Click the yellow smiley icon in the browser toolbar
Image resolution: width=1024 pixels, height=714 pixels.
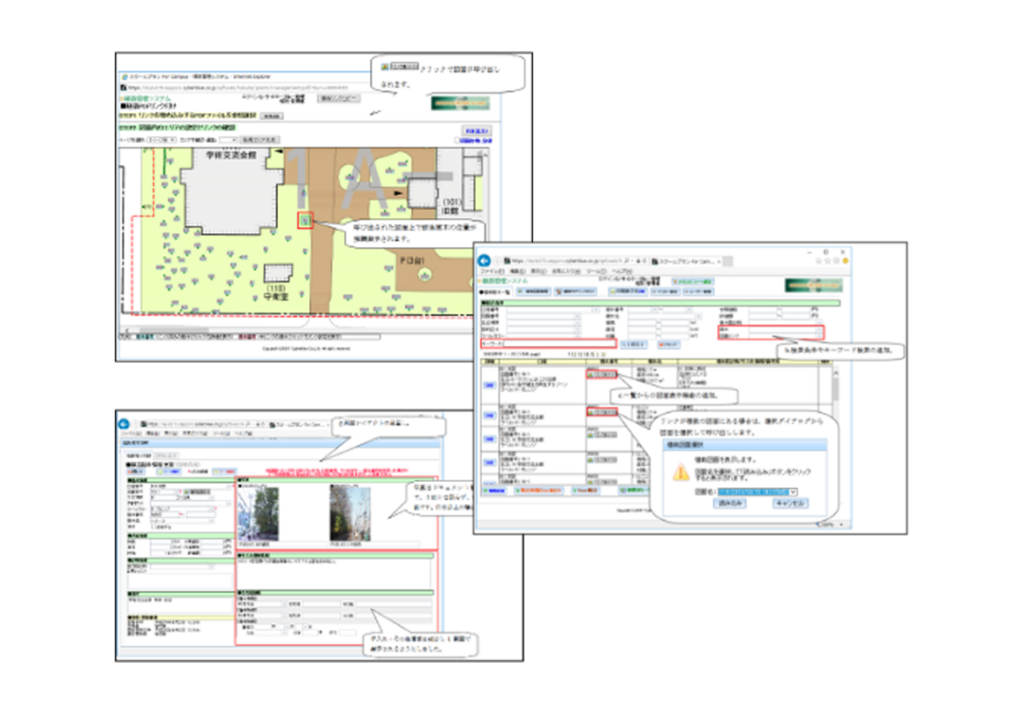click(x=844, y=261)
